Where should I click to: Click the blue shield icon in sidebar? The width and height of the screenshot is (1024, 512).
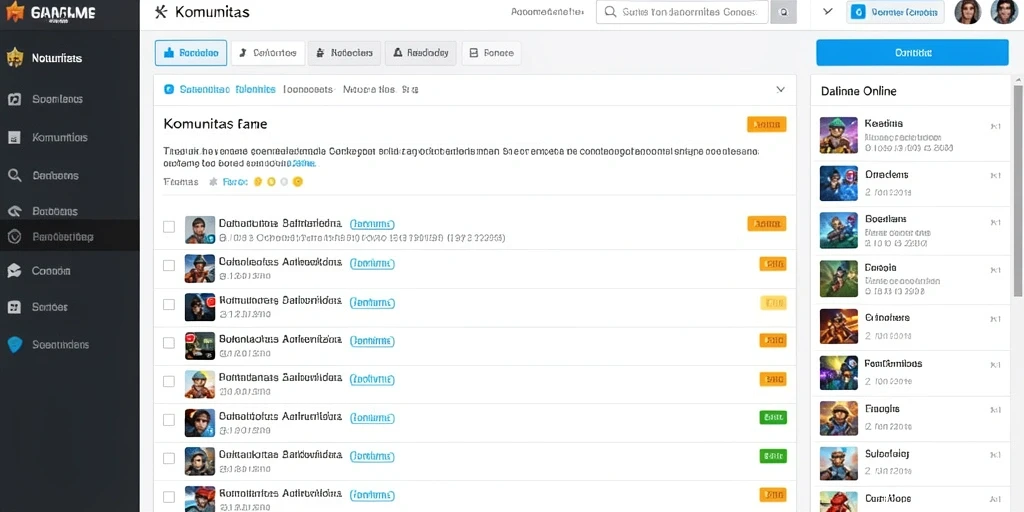pyautogui.click(x=14, y=345)
